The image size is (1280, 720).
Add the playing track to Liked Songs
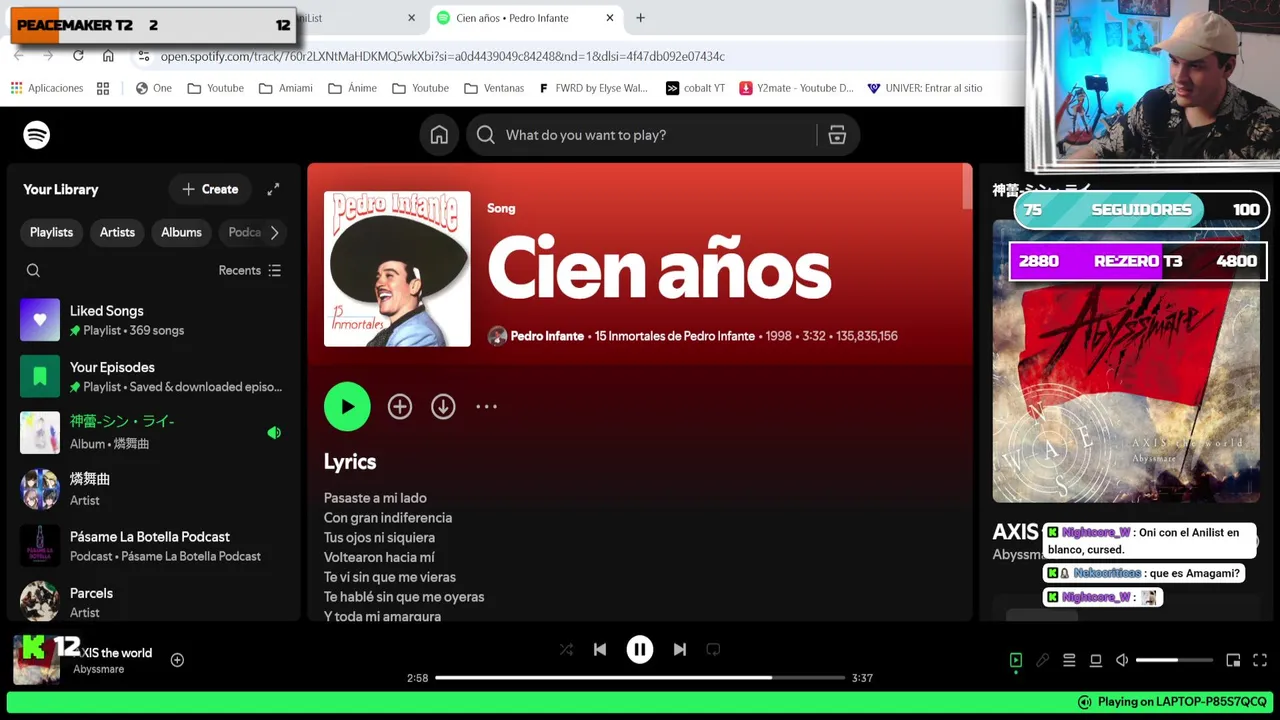tap(177, 660)
